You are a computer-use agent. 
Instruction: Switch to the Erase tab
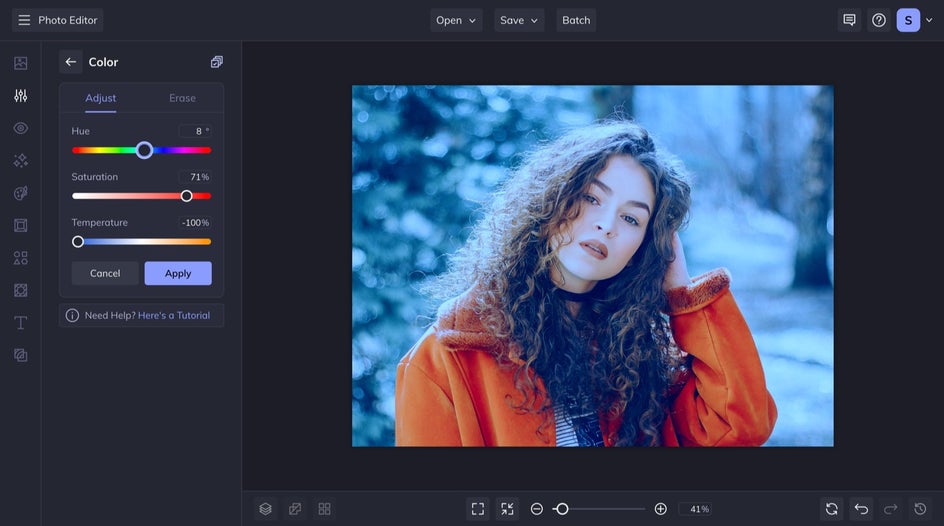click(x=182, y=98)
